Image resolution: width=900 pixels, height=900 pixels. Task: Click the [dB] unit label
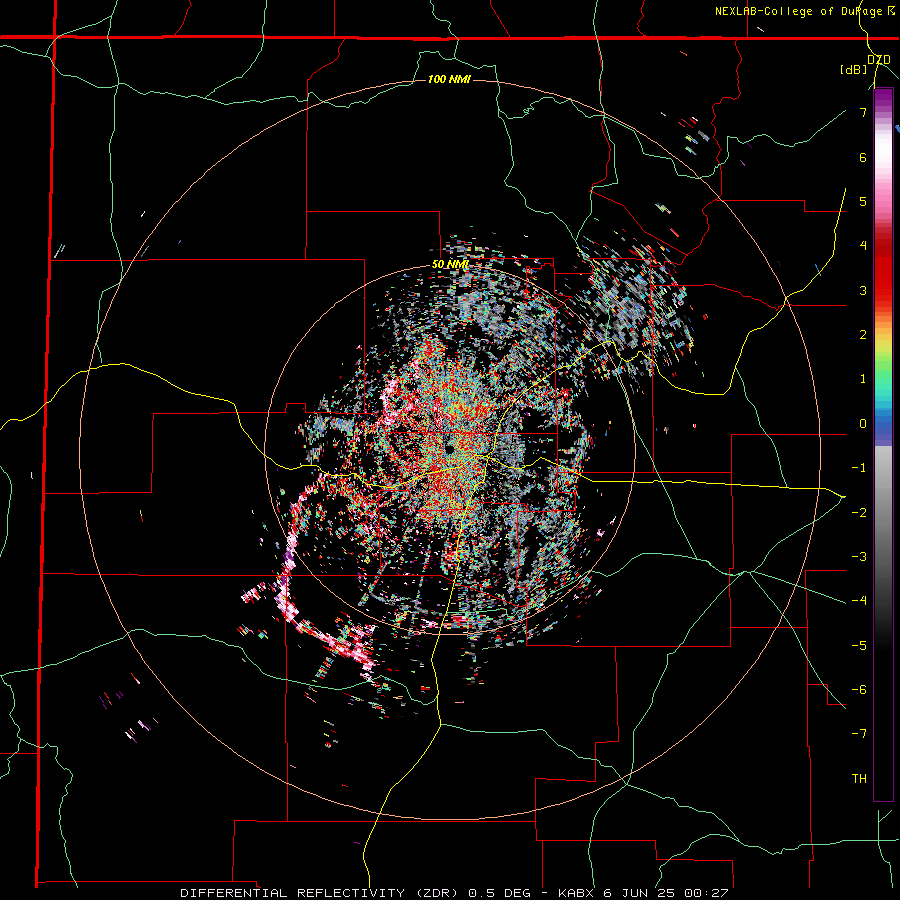(854, 70)
